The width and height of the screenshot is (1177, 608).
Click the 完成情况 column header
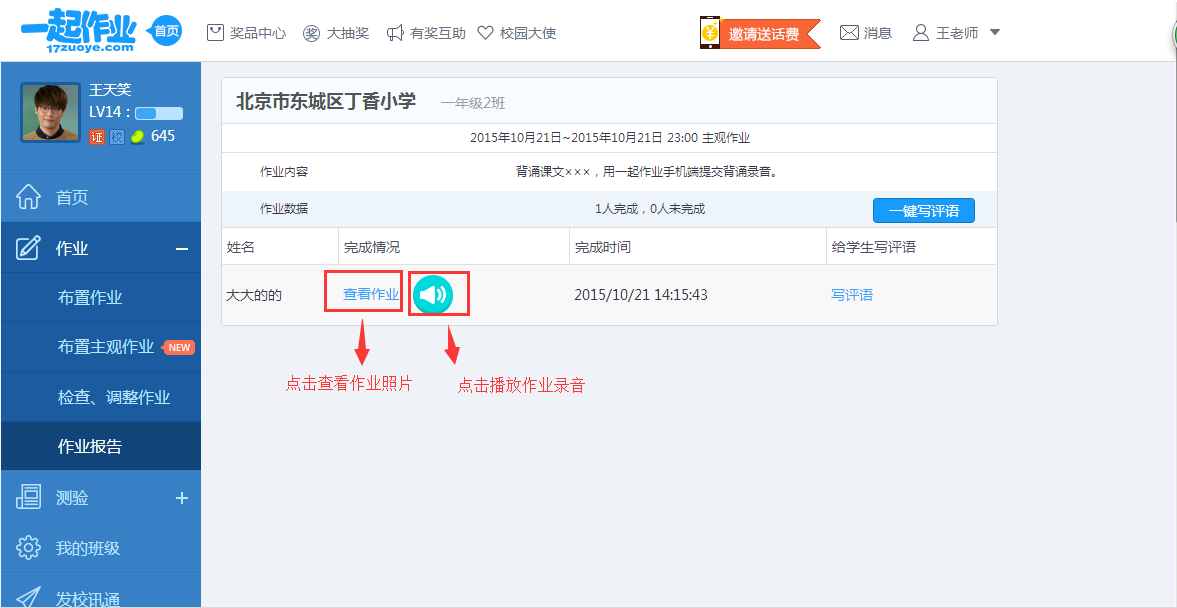(372, 247)
